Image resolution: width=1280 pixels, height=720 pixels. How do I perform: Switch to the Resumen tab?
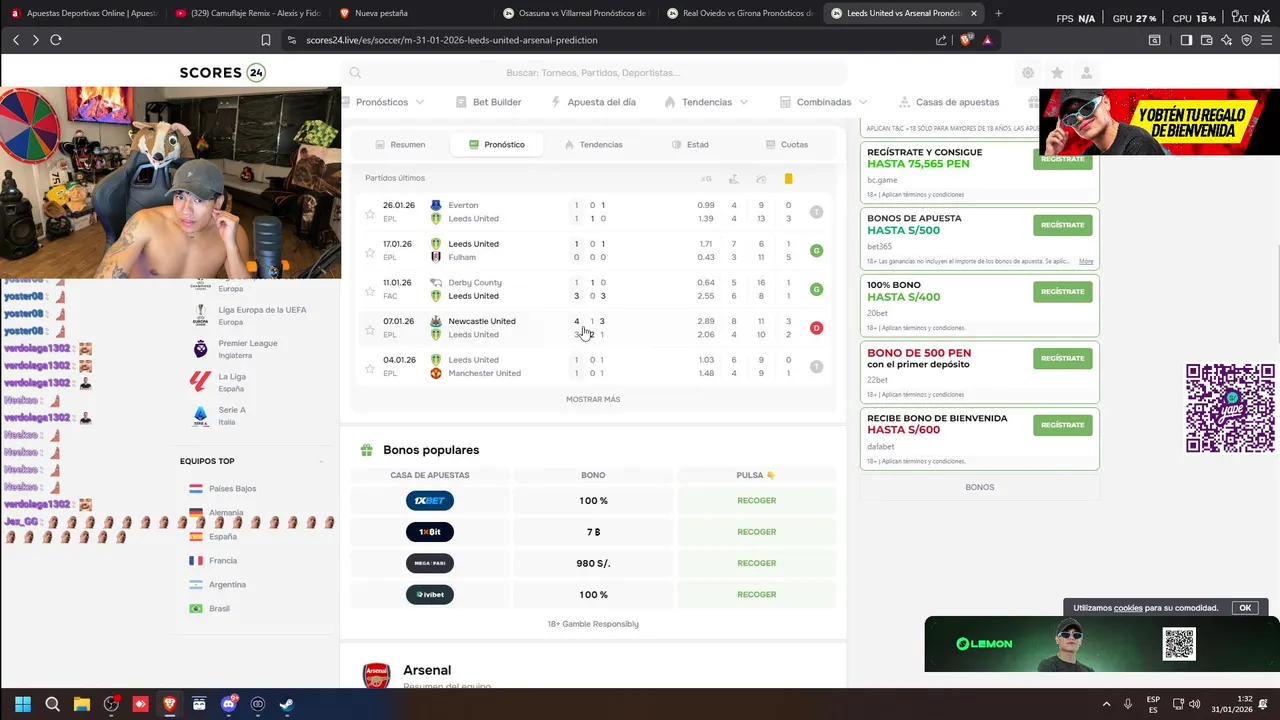[400, 145]
